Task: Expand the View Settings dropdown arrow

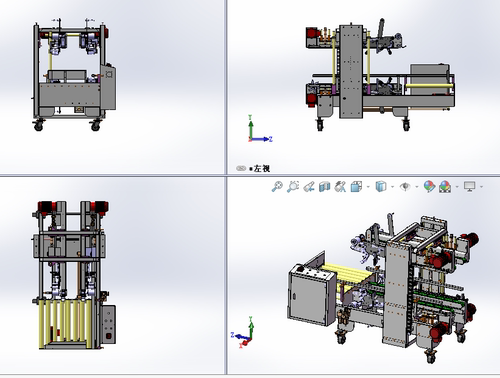Action: pyautogui.click(x=481, y=187)
